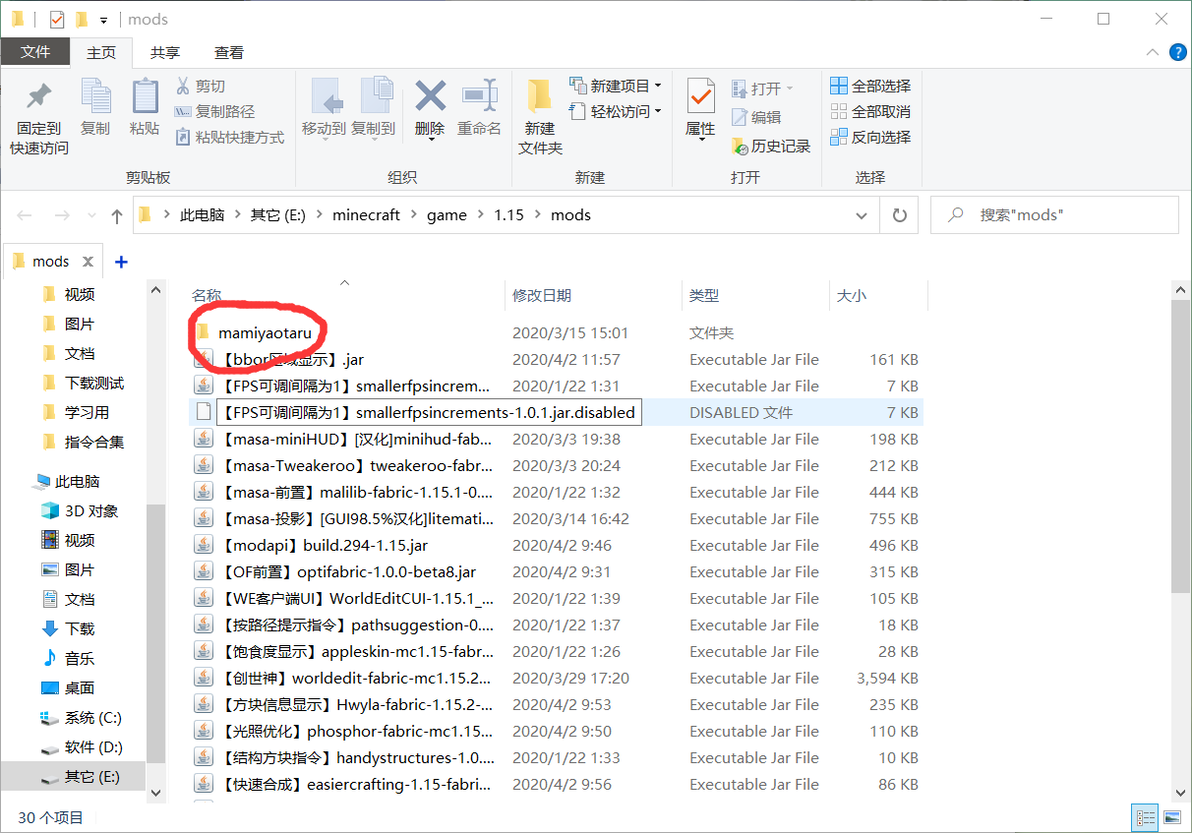Click the search "mods" input box

pyautogui.click(x=1055, y=215)
